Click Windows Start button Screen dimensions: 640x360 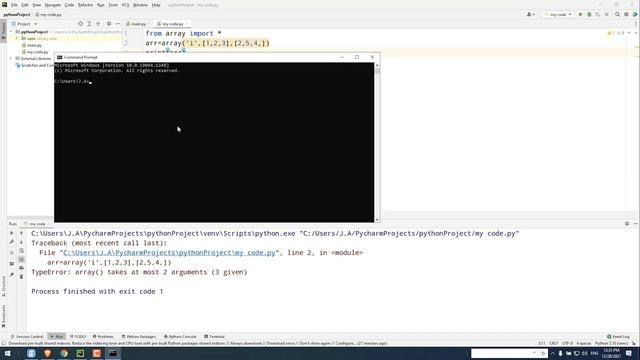(x=7, y=353)
